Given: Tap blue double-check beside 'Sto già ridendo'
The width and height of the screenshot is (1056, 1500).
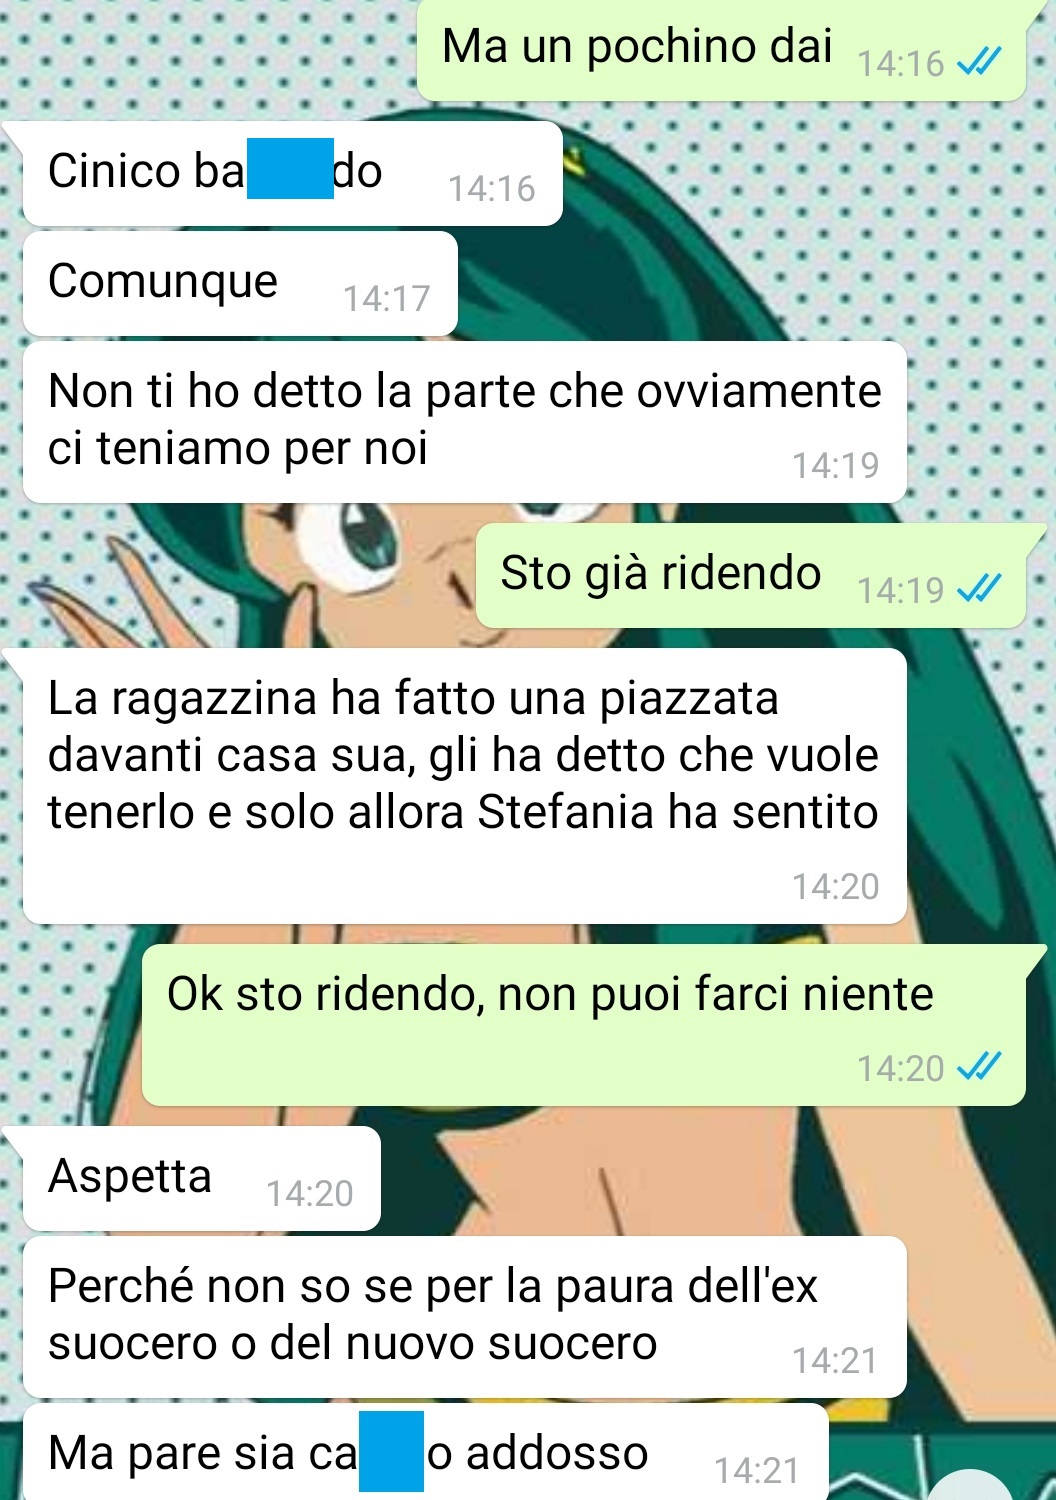Looking at the screenshot, I should 978,589.
